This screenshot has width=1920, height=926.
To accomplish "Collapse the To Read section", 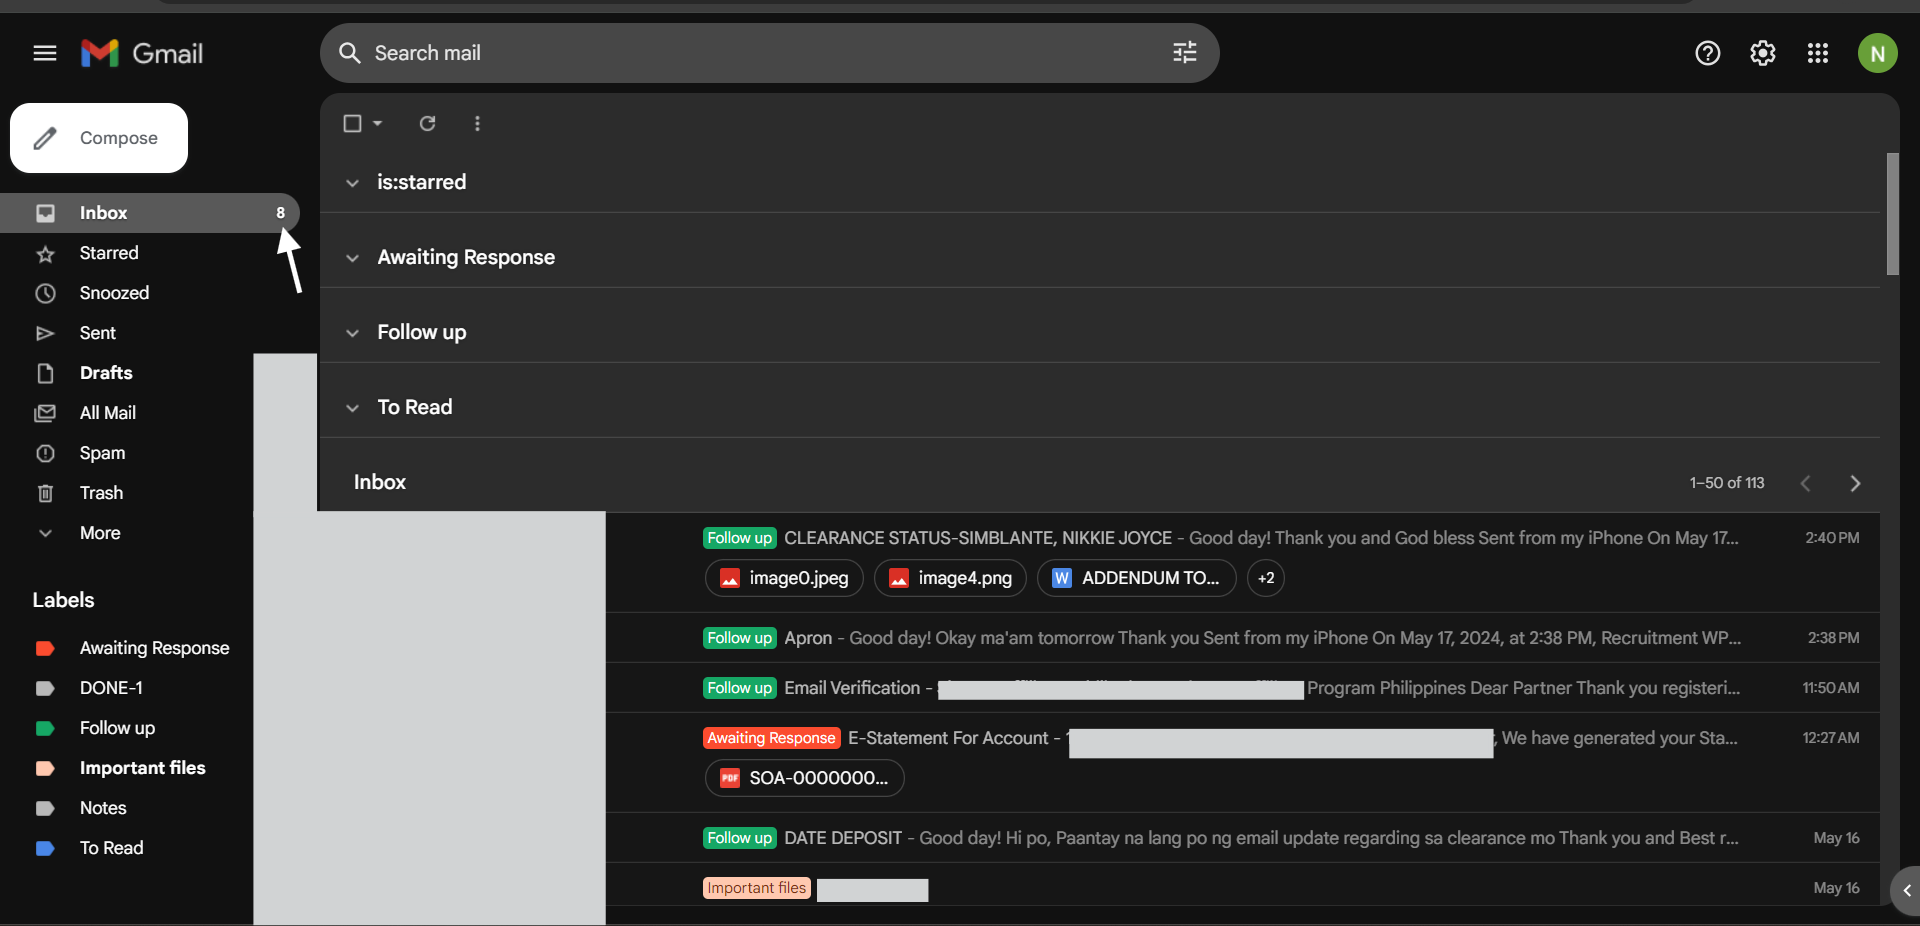I will [x=352, y=408].
